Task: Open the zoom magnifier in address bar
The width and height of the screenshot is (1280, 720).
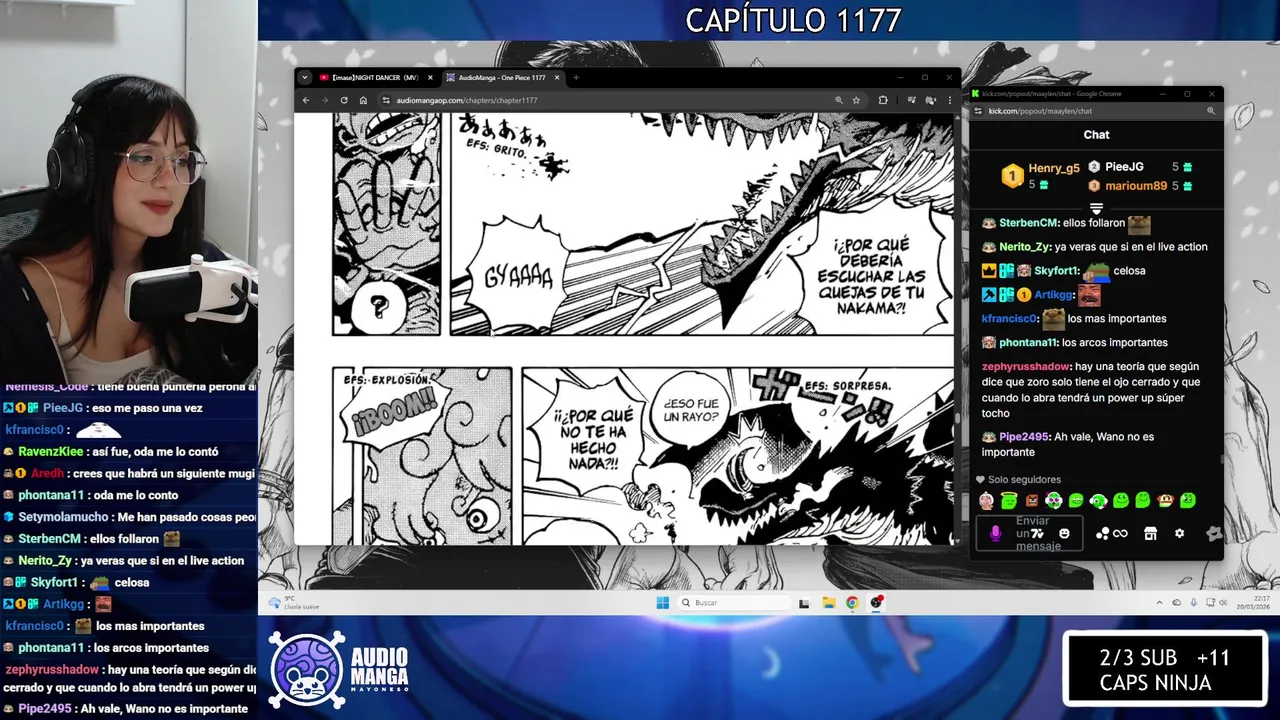Action: (x=838, y=100)
